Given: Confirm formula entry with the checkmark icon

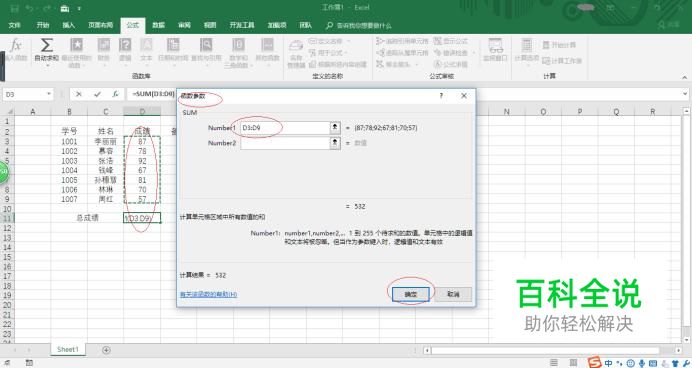Looking at the screenshot, I should tap(97, 94).
